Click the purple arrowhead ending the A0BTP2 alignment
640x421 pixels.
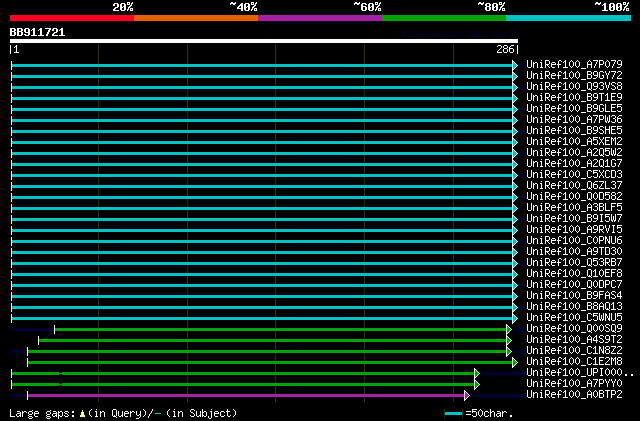[x=467, y=396]
